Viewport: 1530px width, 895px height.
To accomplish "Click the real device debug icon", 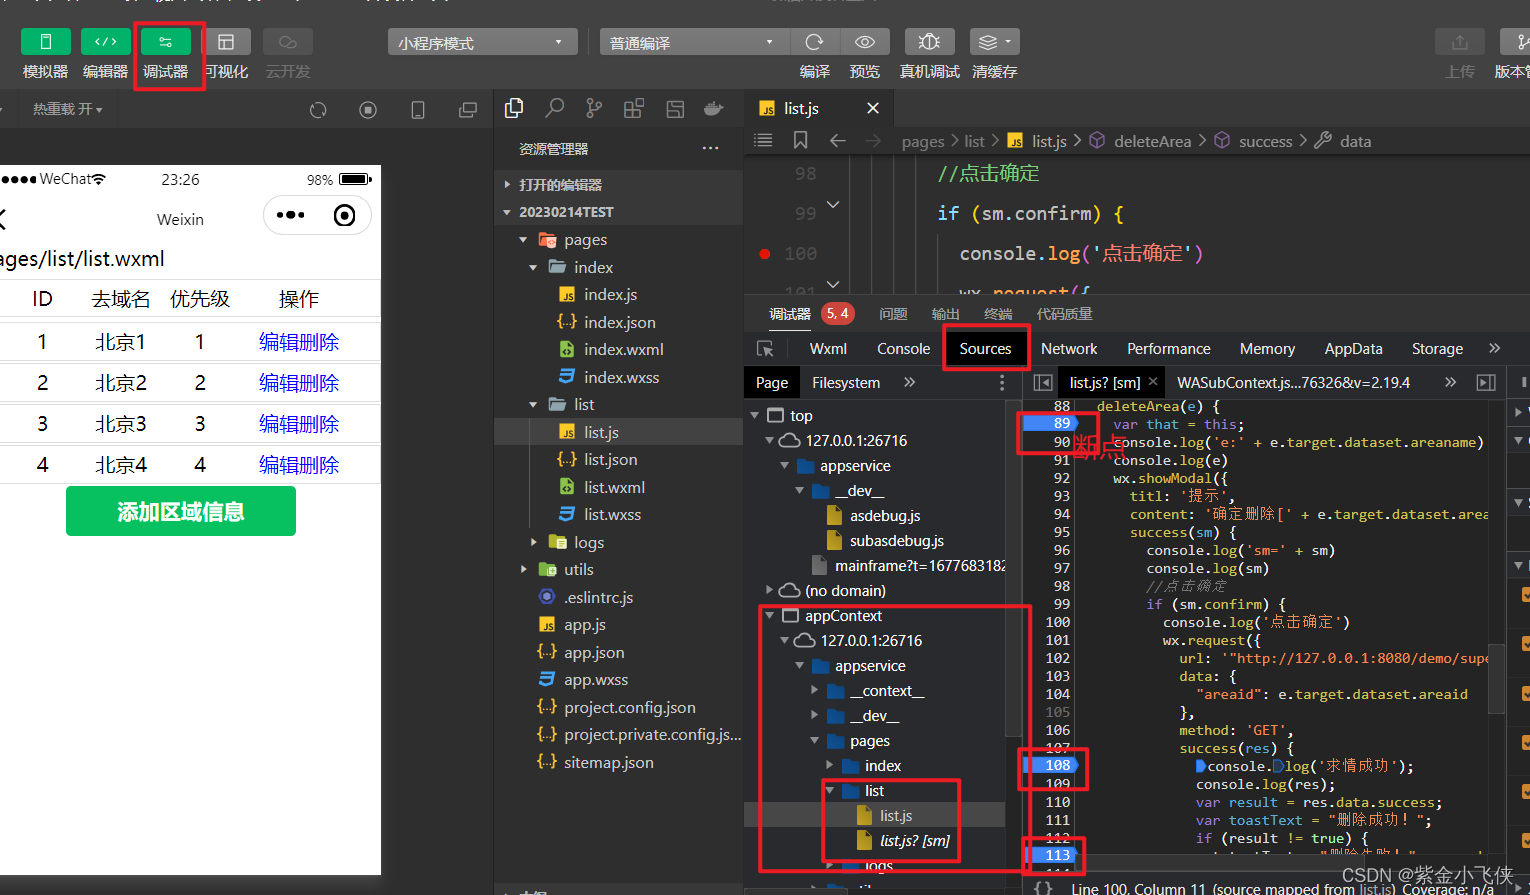I will (929, 42).
